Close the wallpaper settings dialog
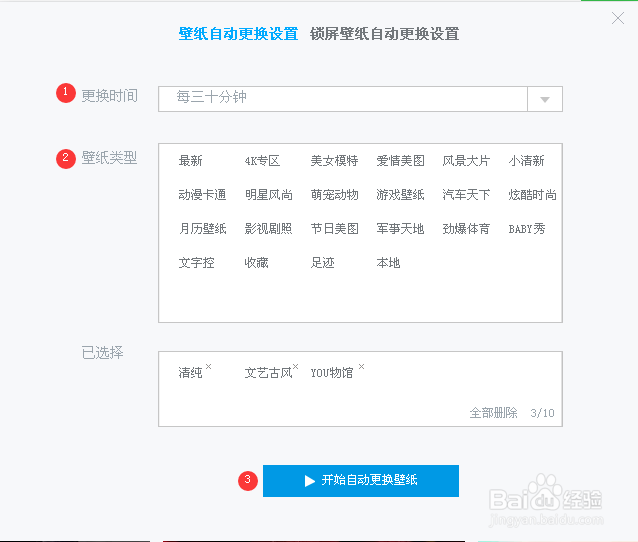The image size is (638, 542). (618, 18)
